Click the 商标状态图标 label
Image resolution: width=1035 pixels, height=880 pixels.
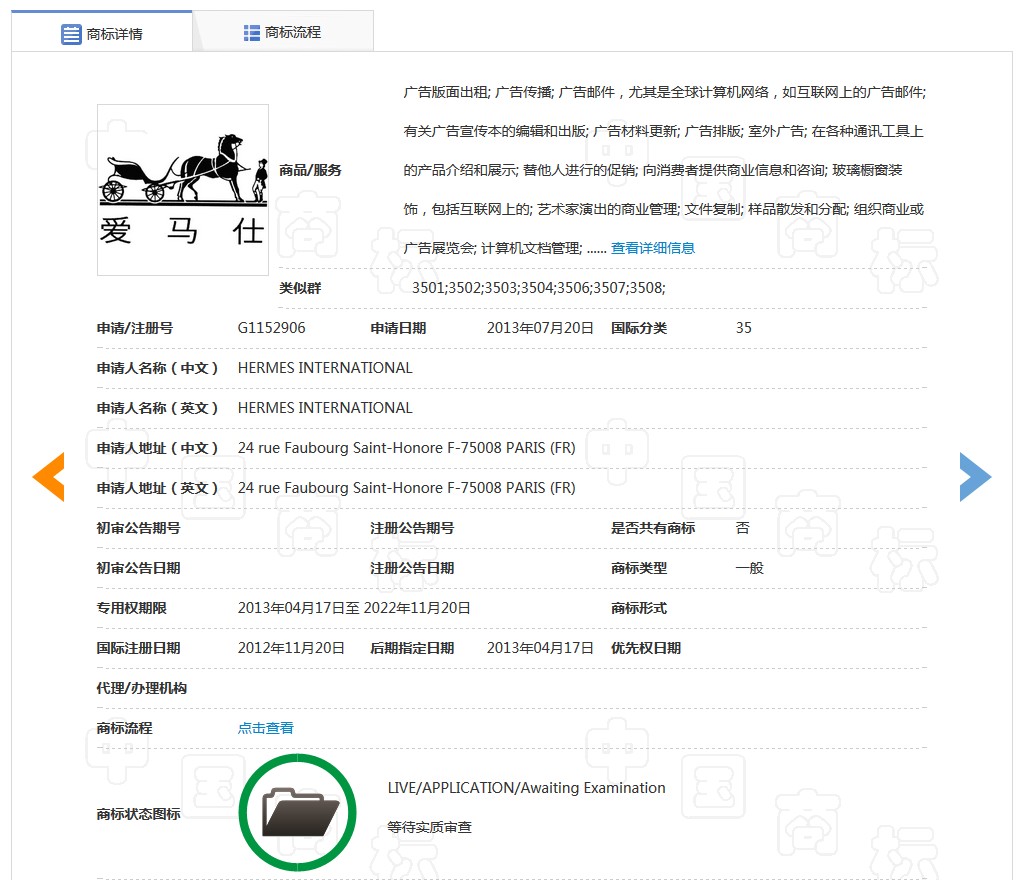(x=138, y=814)
